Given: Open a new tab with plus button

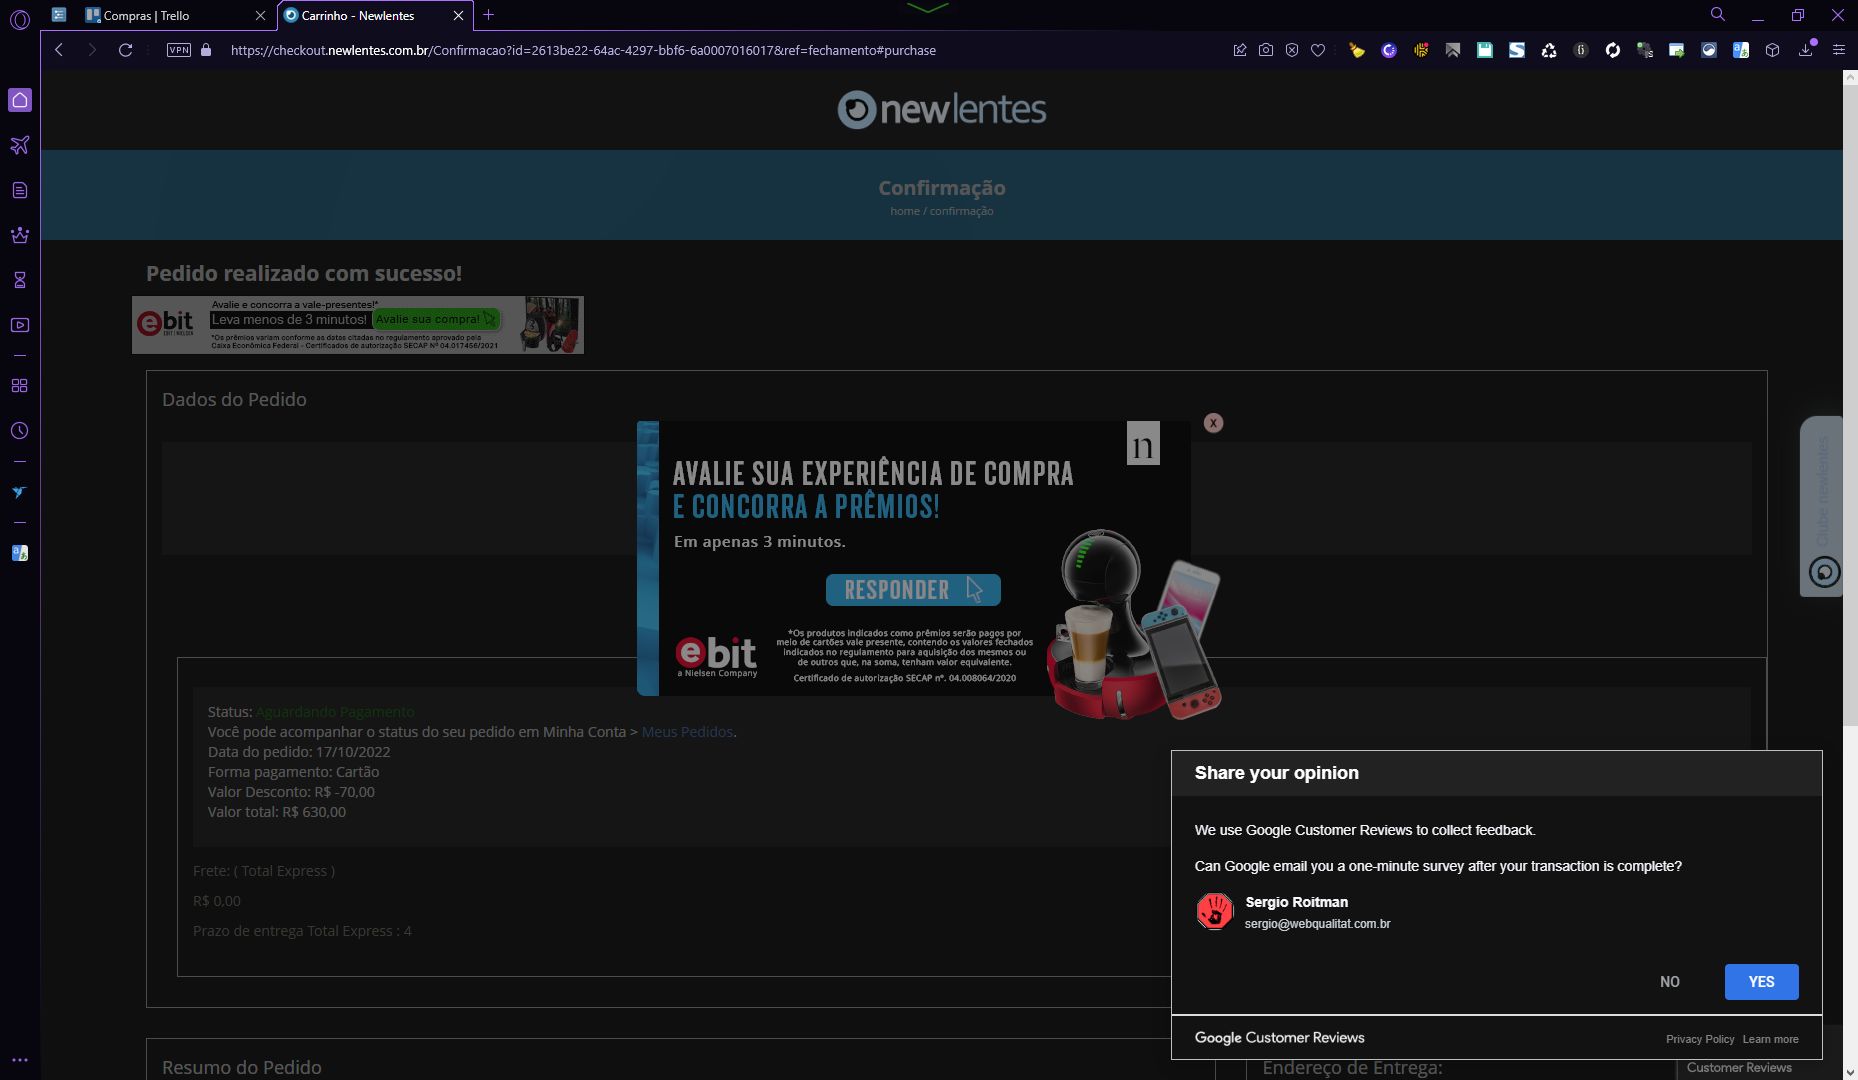Looking at the screenshot, I should coord(489,15).
